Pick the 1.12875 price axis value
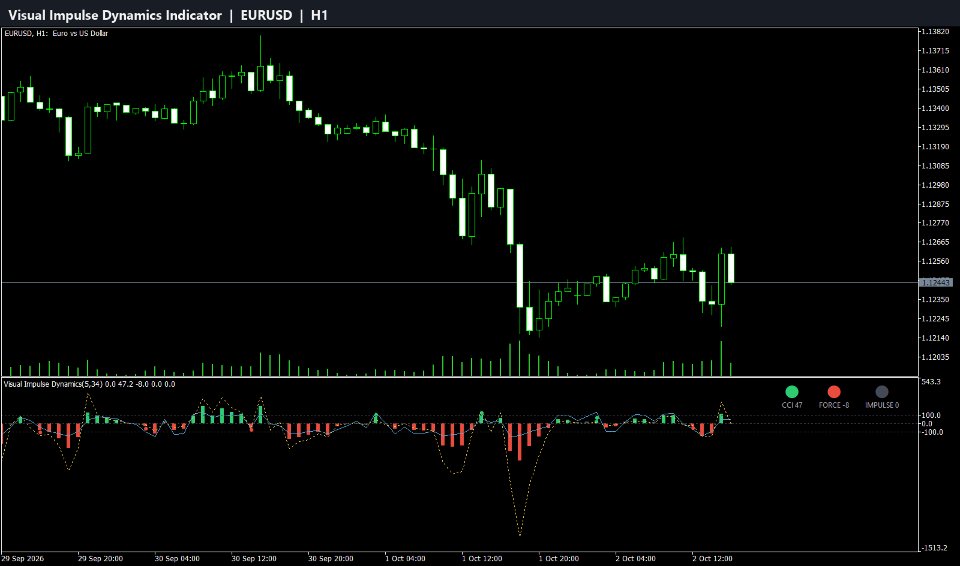 (x=936, y=204)
